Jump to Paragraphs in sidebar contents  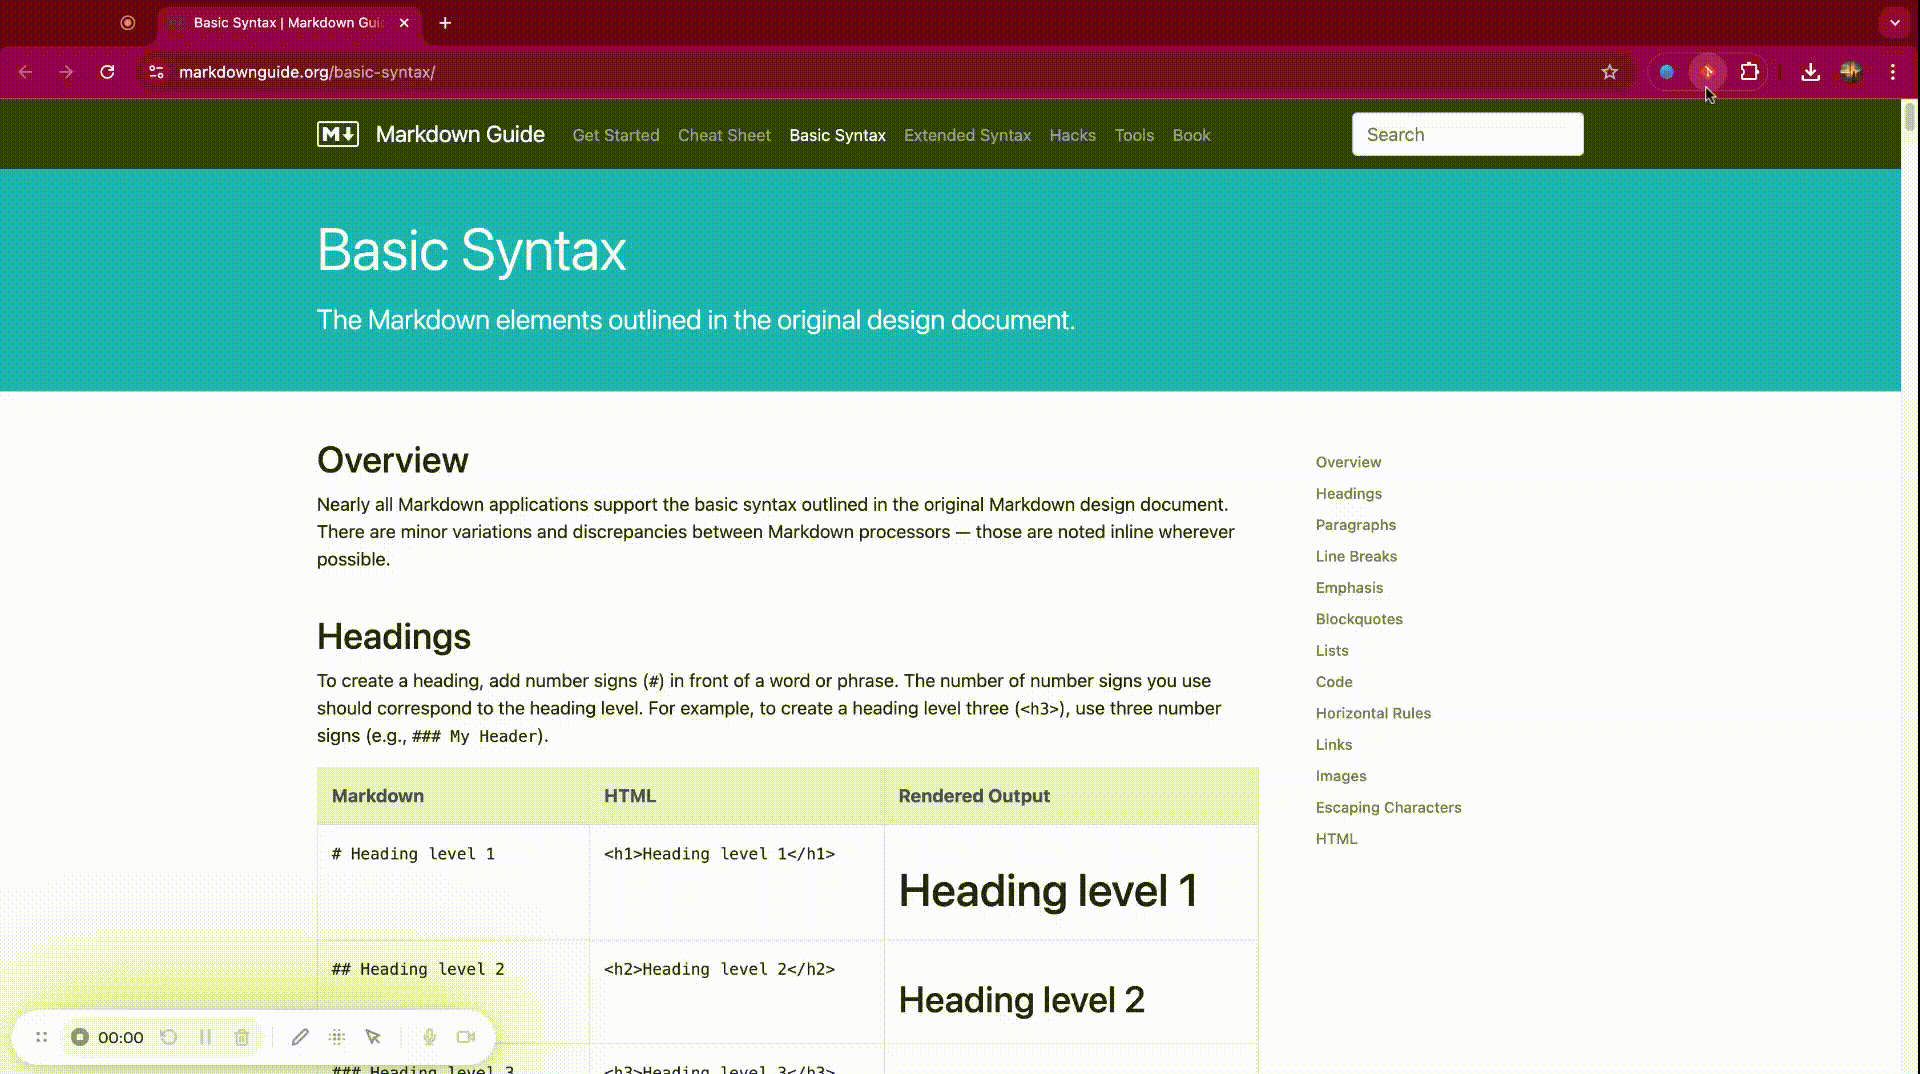pos(1356,525)
